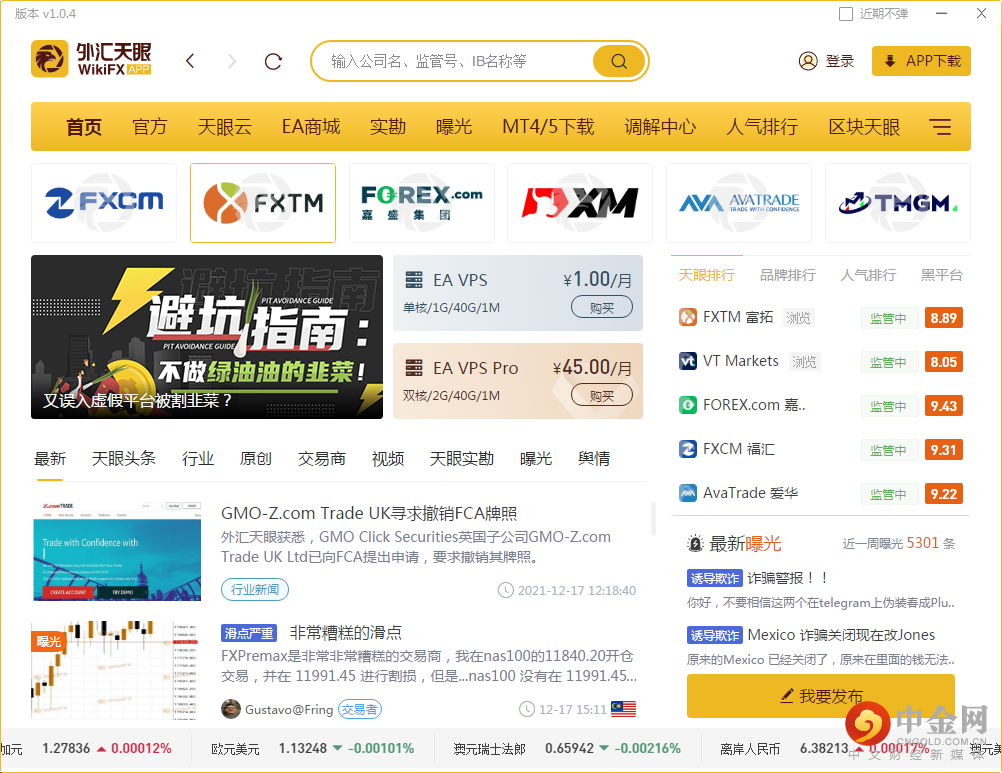Click the user login avatar icon
The image size is (1002, 773).
coord(808,61)
